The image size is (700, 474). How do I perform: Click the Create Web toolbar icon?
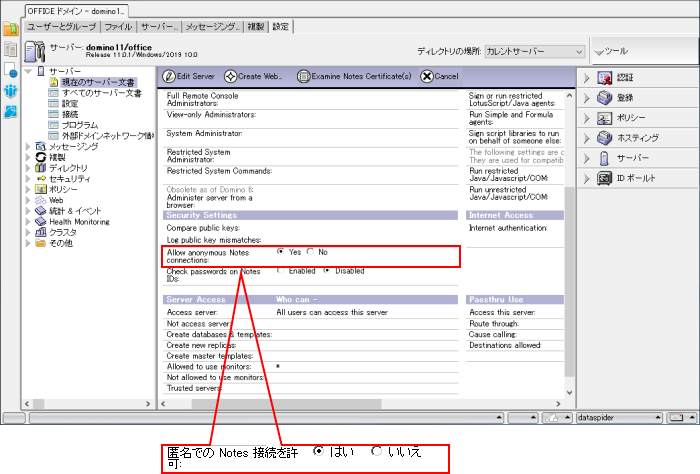(230, 76)
